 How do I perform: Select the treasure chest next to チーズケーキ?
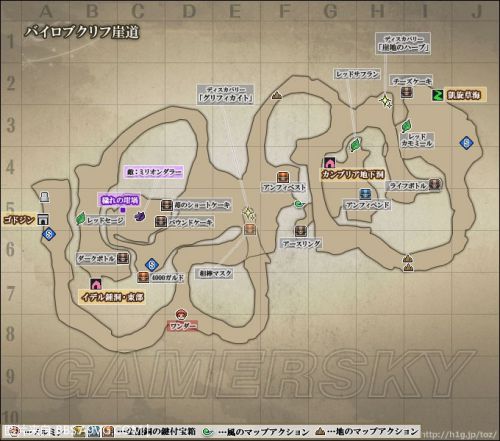point(406,92)
